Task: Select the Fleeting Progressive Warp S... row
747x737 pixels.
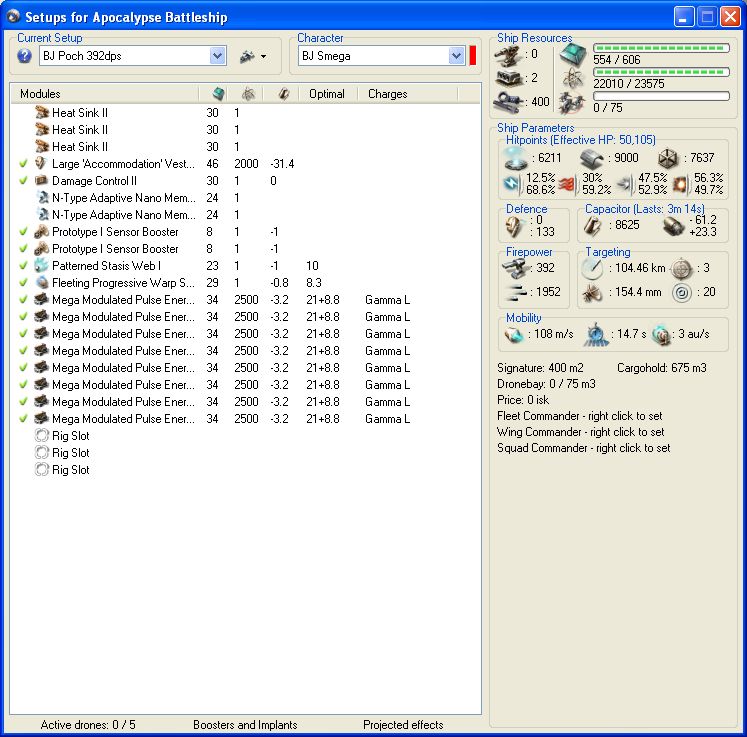Action: click(245, 283)
